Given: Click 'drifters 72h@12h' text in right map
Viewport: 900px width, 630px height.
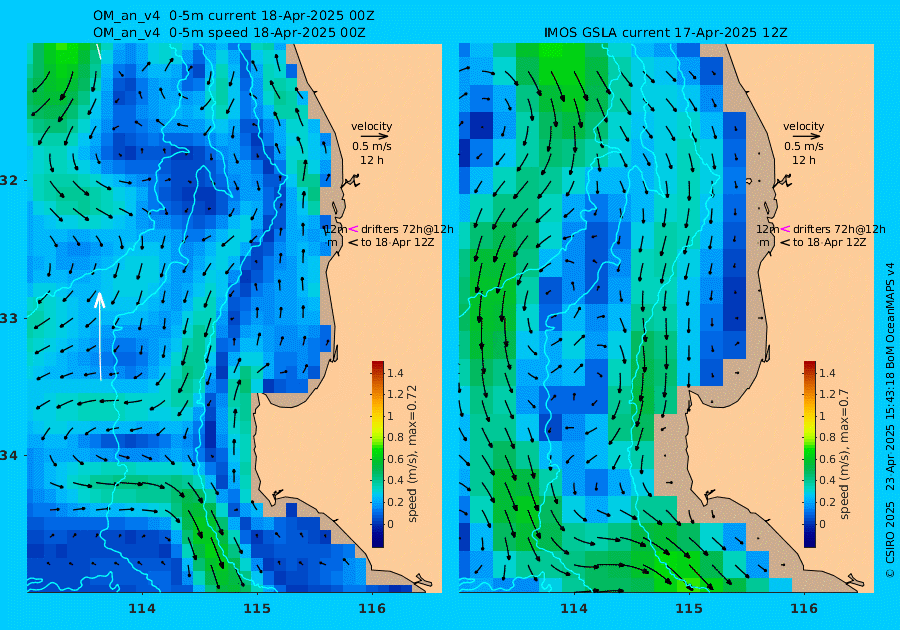Looking at the screenshot, I should (839, 229).
